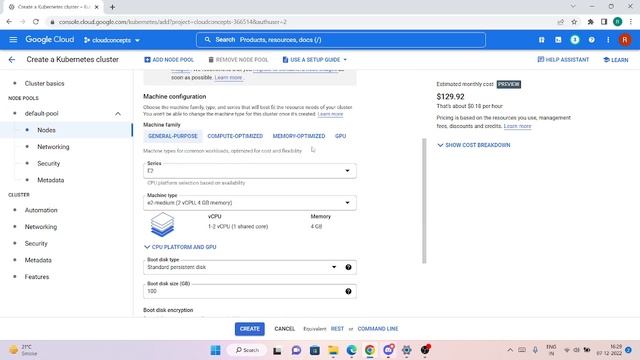Launch Microsoft Edge from the taskbar

(351, 350)
